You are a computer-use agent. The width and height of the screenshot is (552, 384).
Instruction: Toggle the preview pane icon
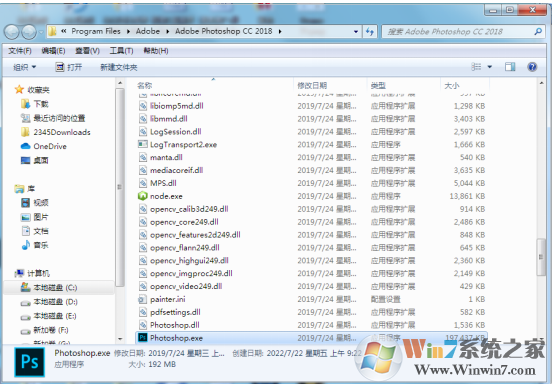(x=510, y=67)
